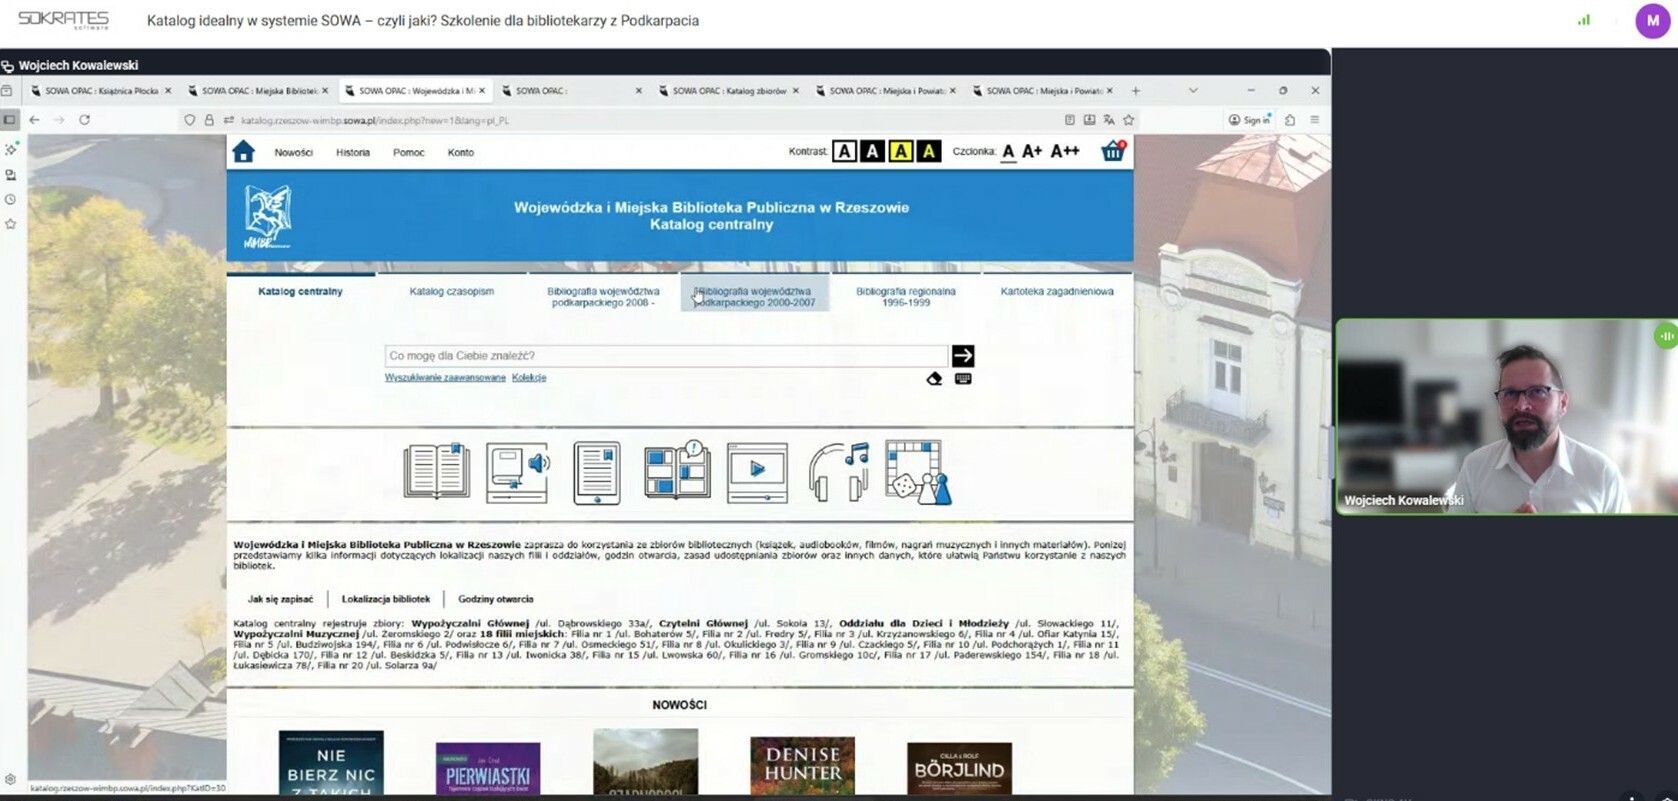Select the board games category icon
1678x801 pixels.
(917, 471)
